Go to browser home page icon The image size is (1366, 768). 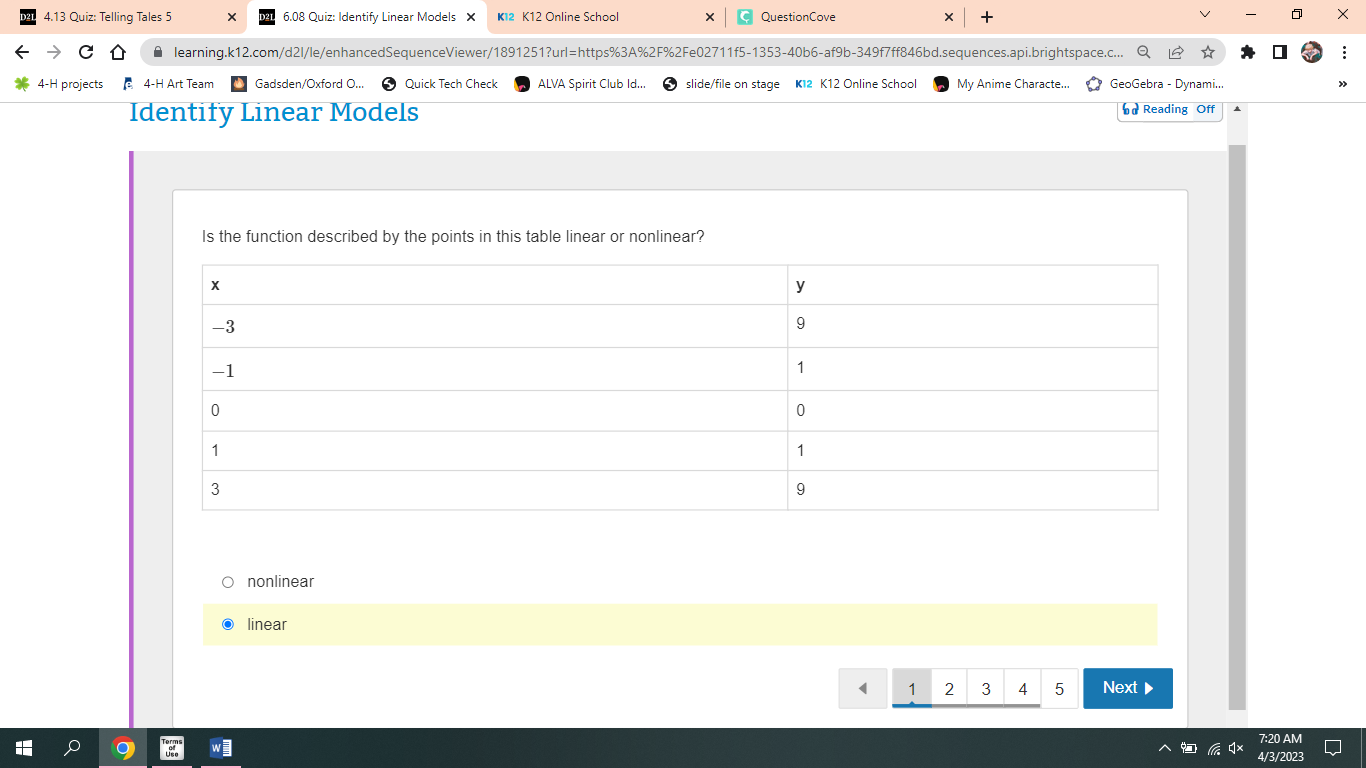(x=117, y=52)
